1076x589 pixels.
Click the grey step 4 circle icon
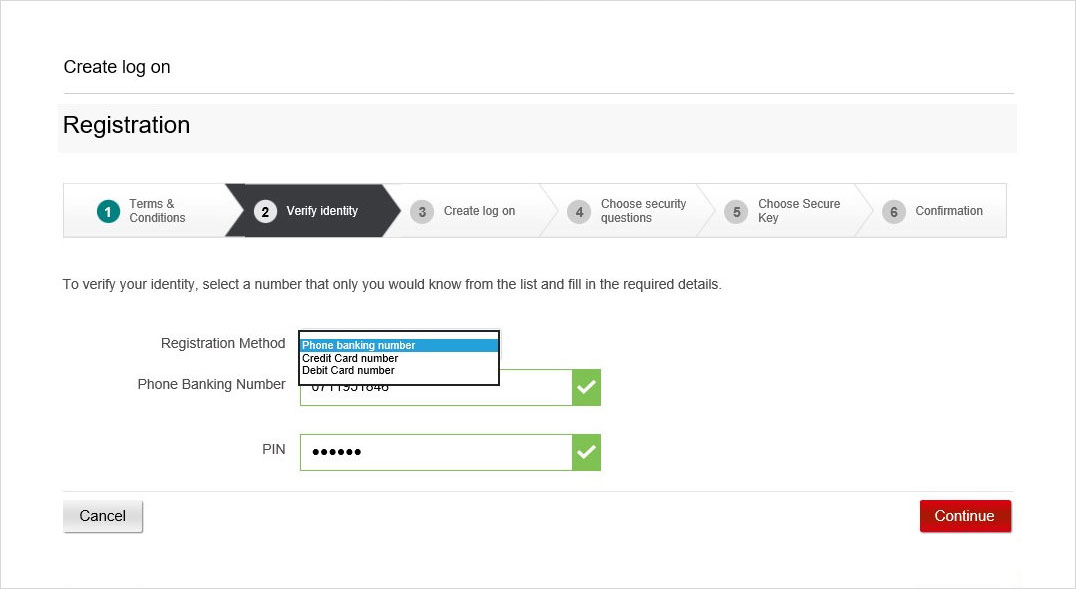coord(579,211)
